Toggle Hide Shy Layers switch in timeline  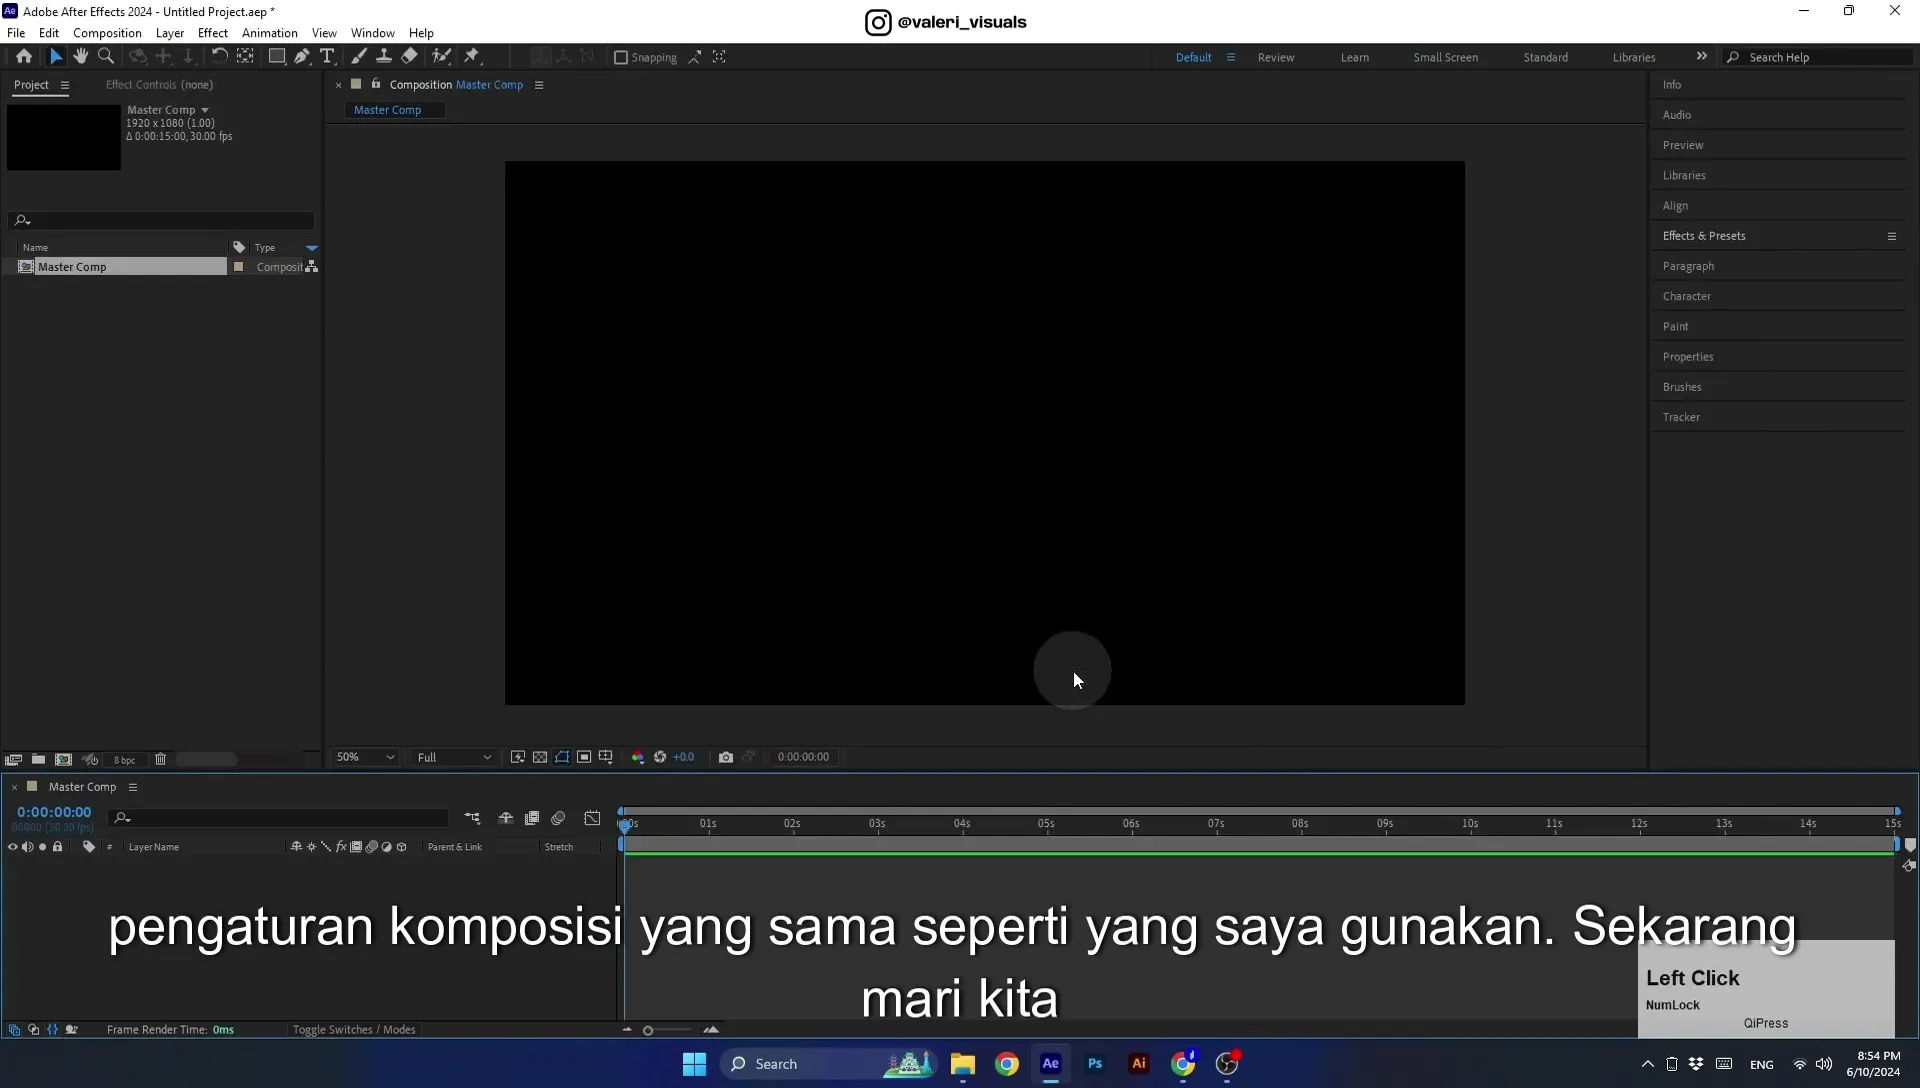(506, 818)
